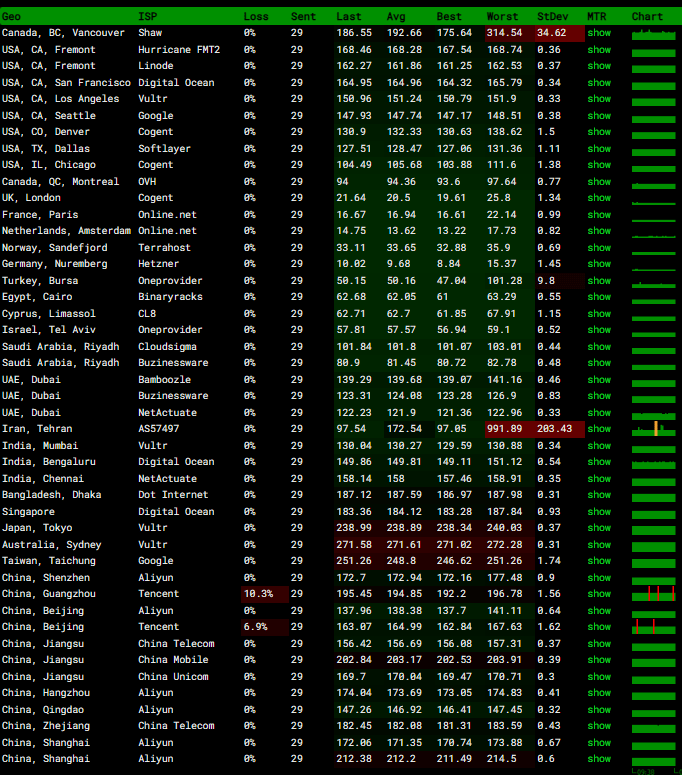Screen dimensions: 682x775
Task: Show MTR for Canada, BC, Vancouver Shaw
Action: (x=599, y=33)
